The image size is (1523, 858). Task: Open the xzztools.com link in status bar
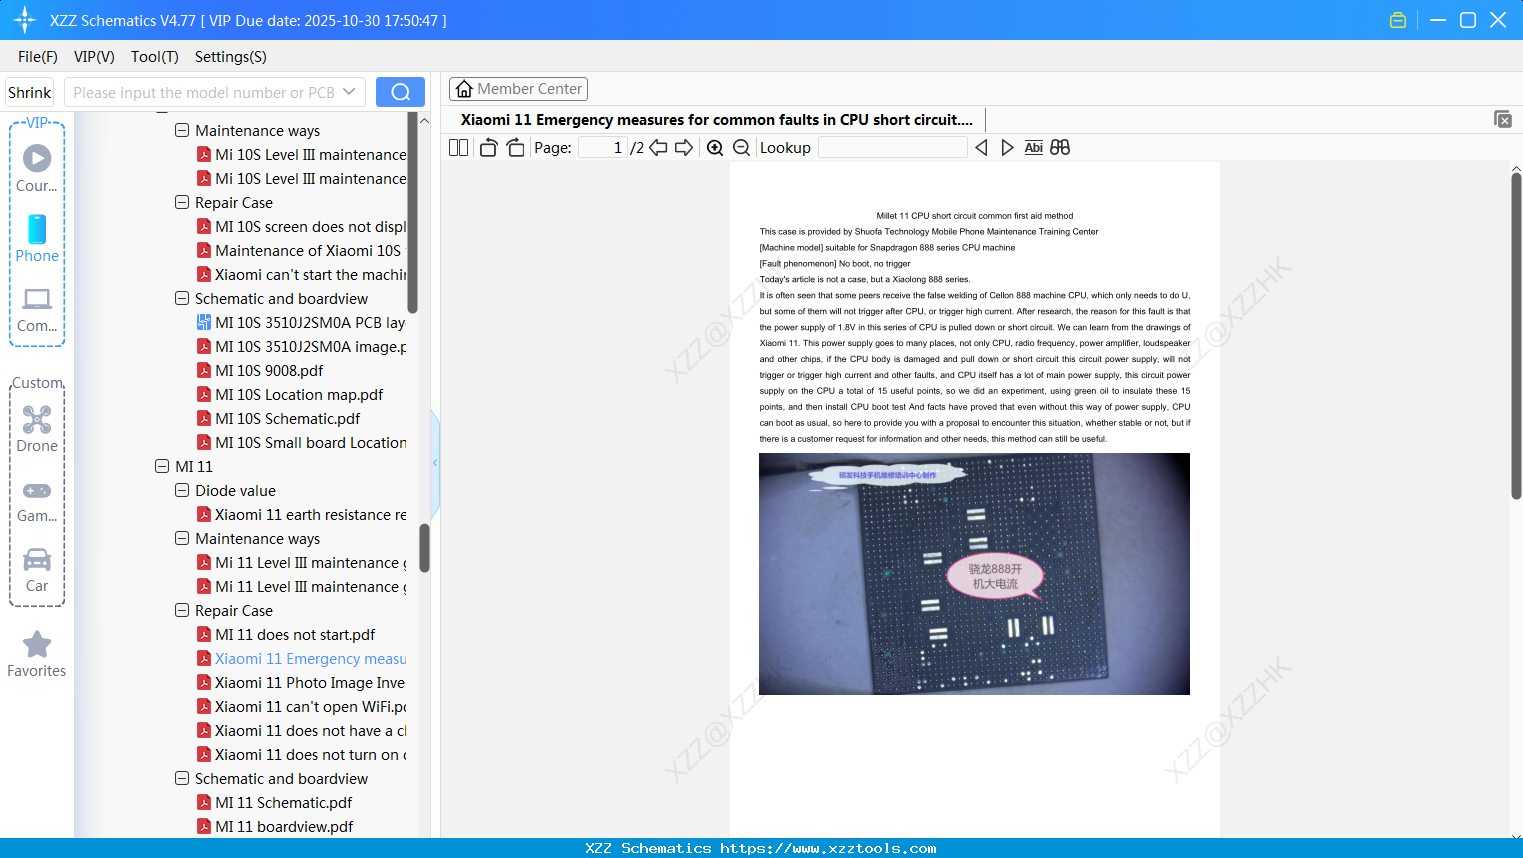(828, 848)
